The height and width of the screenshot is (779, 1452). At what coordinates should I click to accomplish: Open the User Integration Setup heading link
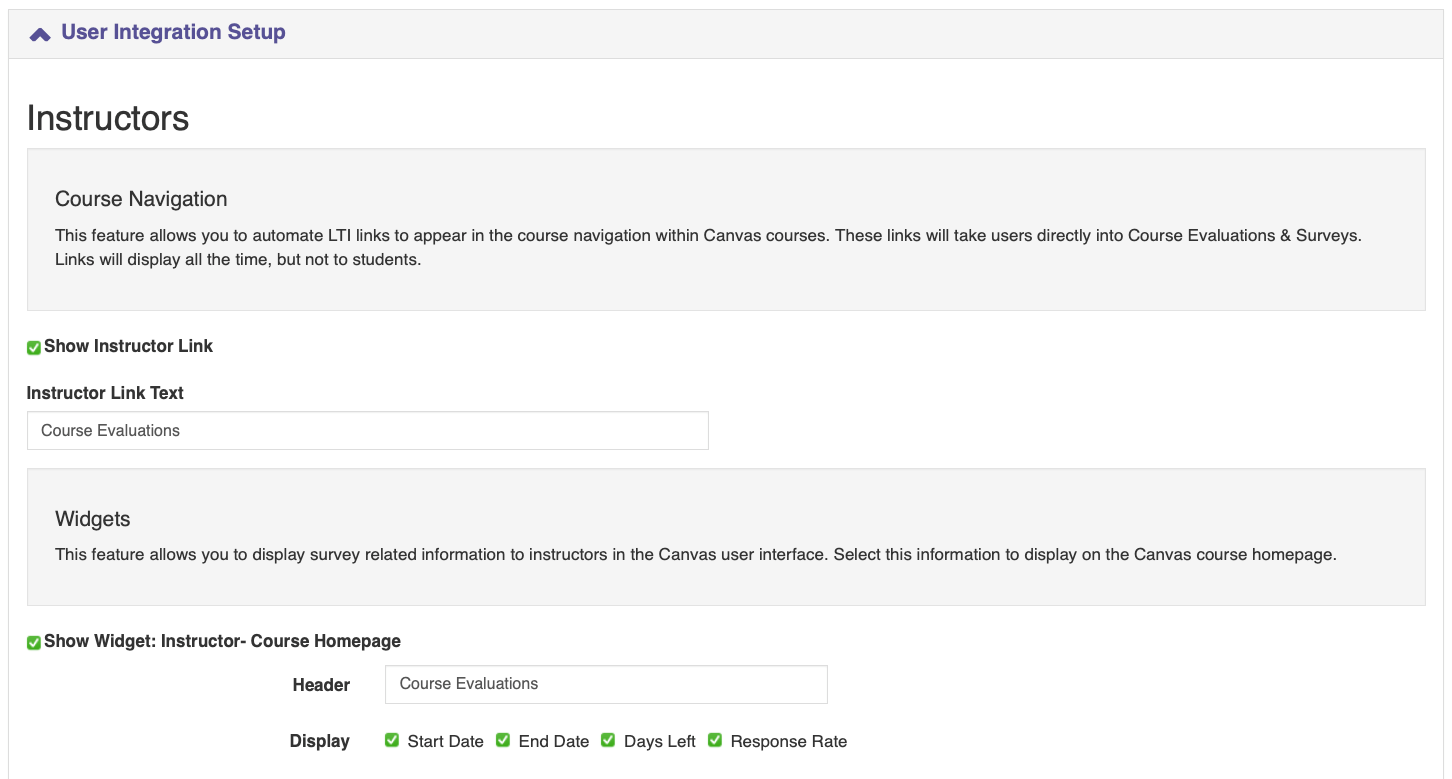click(x=172, y=31)
